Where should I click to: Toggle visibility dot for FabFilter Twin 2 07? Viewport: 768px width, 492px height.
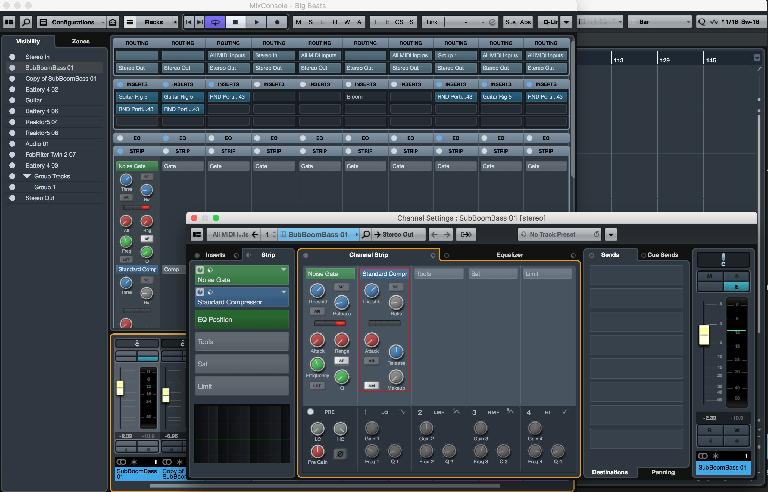point(12,154)
